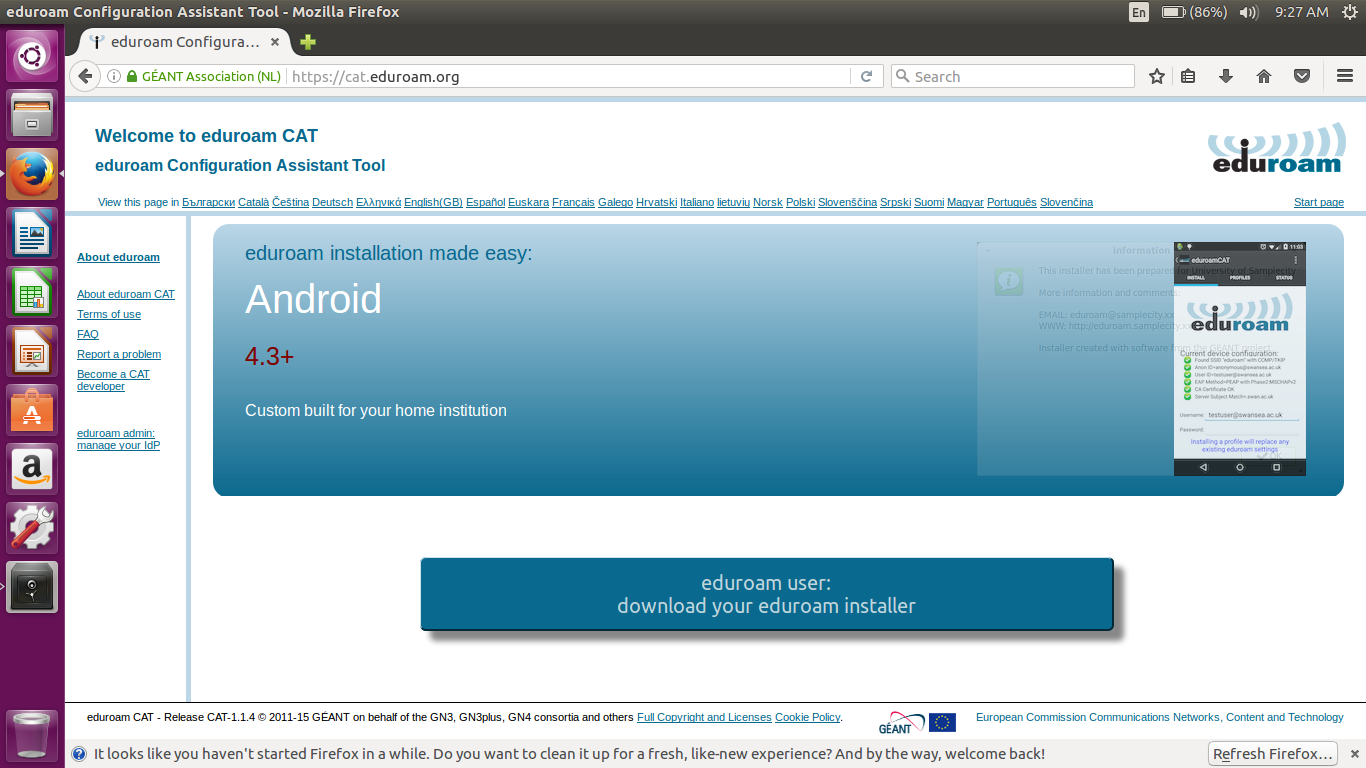Launch LibreOffice Writer from the dock

click(32, 234)
